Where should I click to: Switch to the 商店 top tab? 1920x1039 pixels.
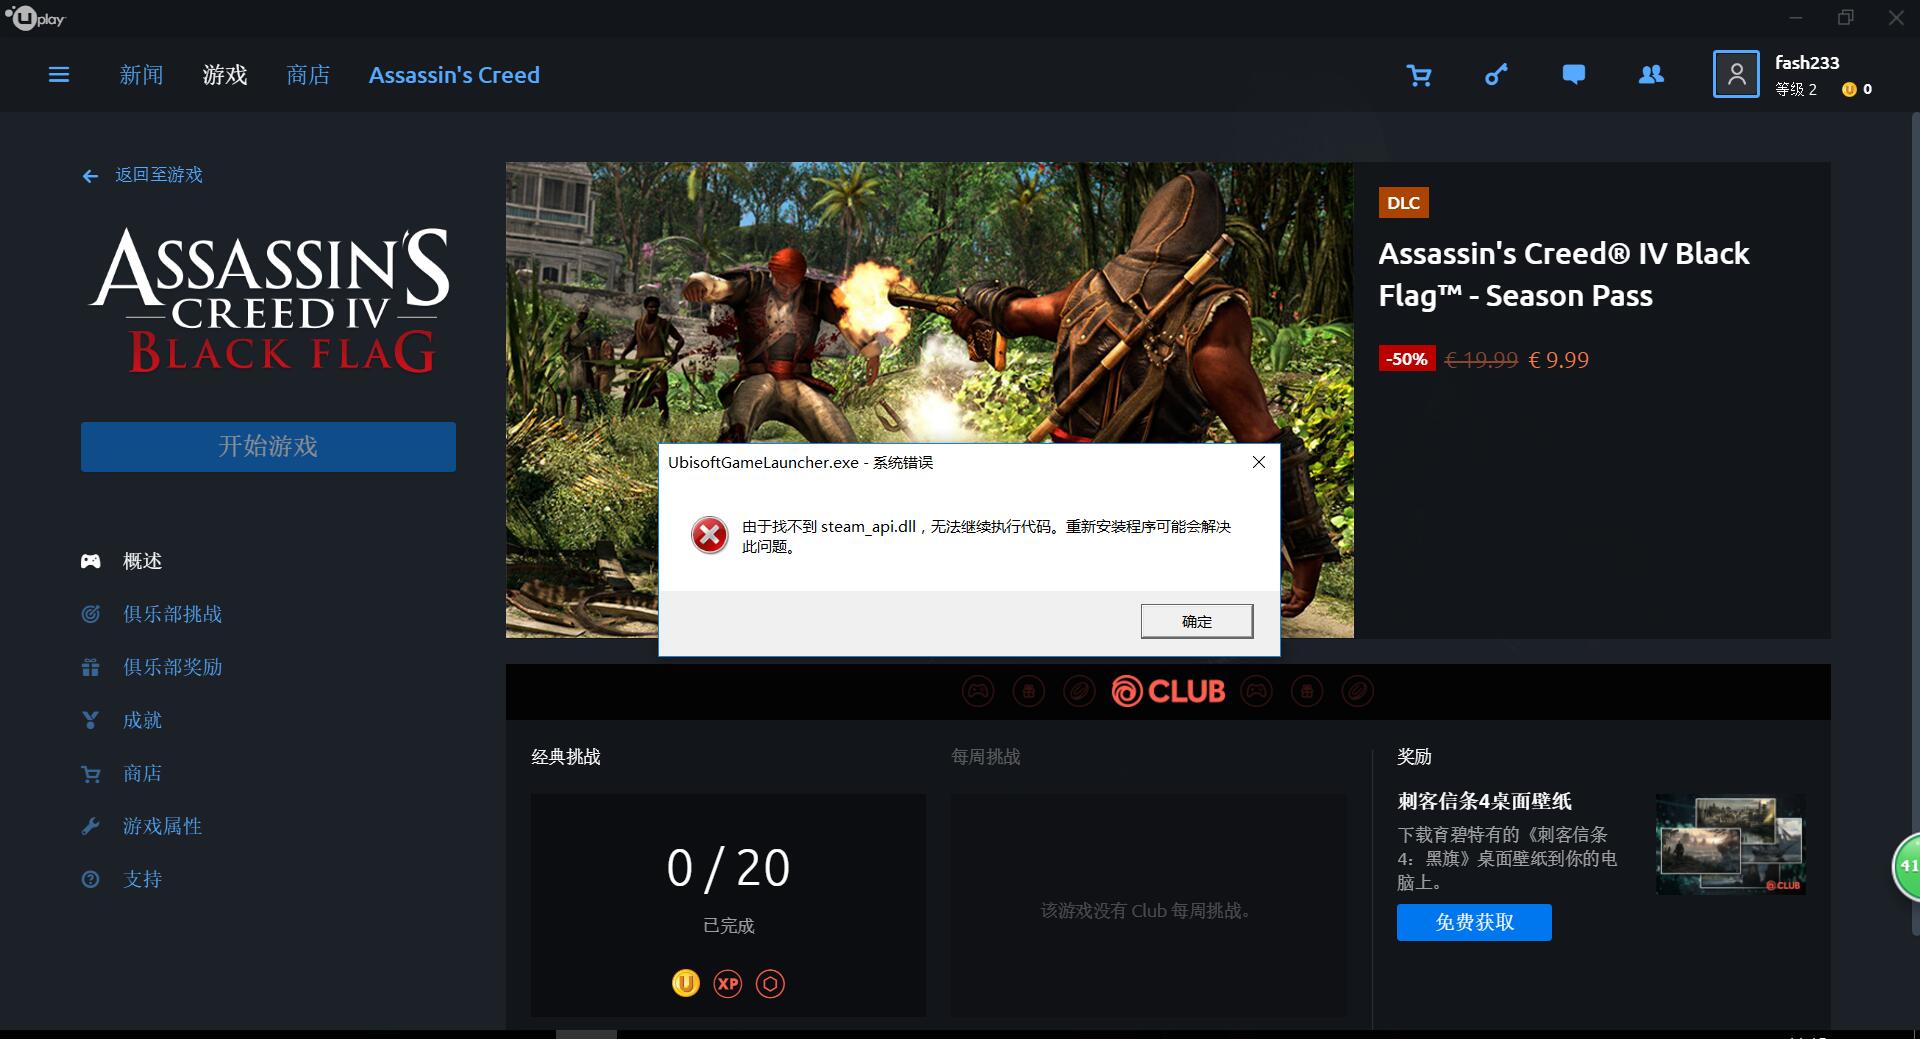308,75
